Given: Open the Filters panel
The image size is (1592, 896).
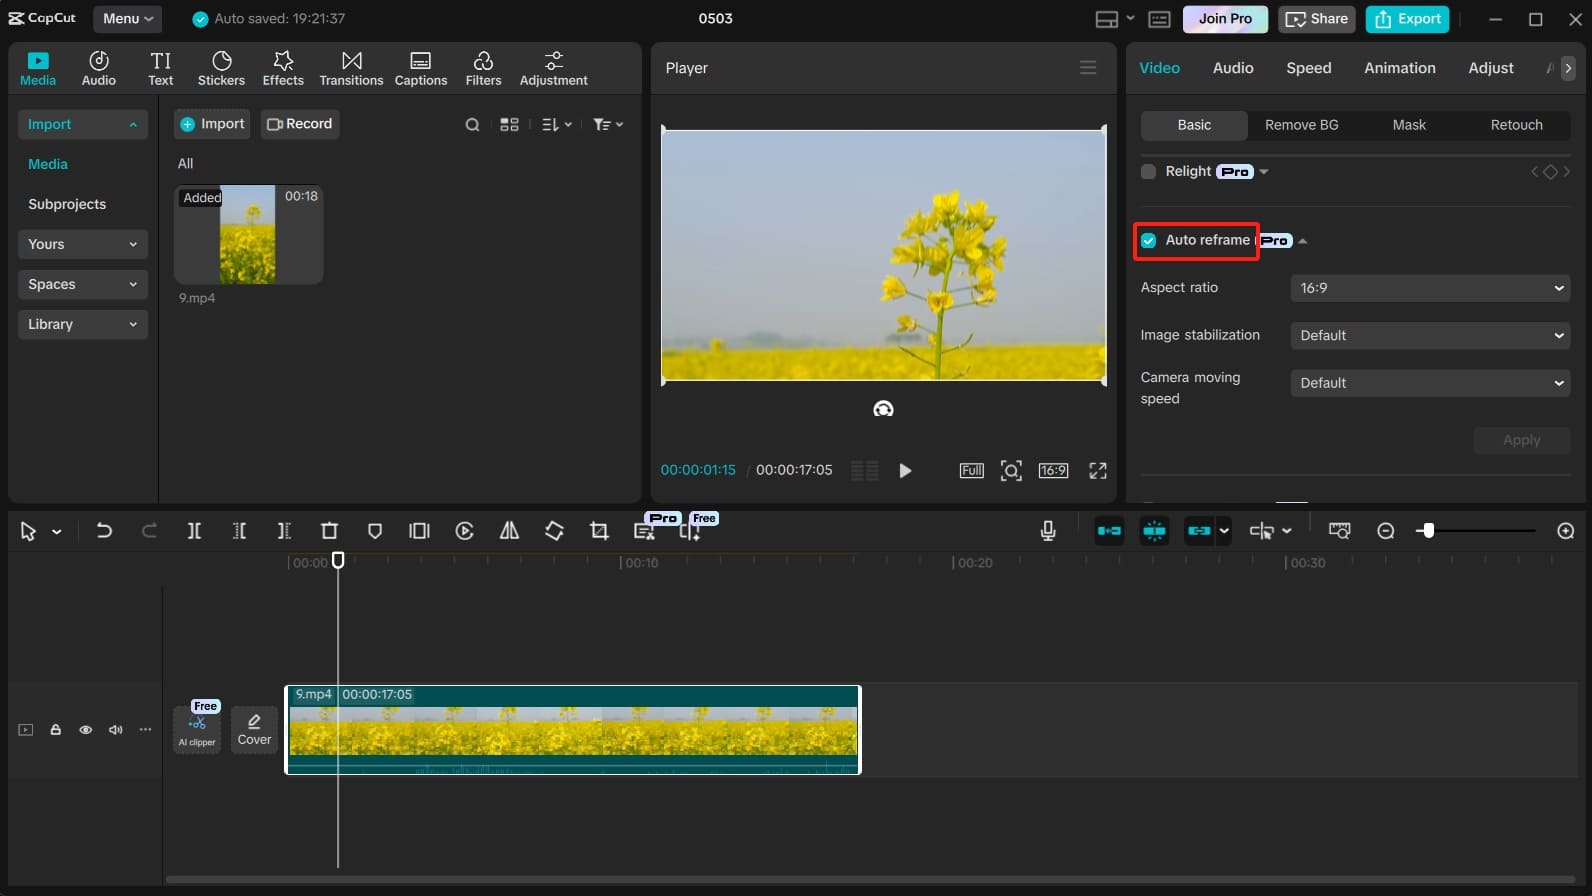Looking at the screenshot, I should tap(483, 68).
